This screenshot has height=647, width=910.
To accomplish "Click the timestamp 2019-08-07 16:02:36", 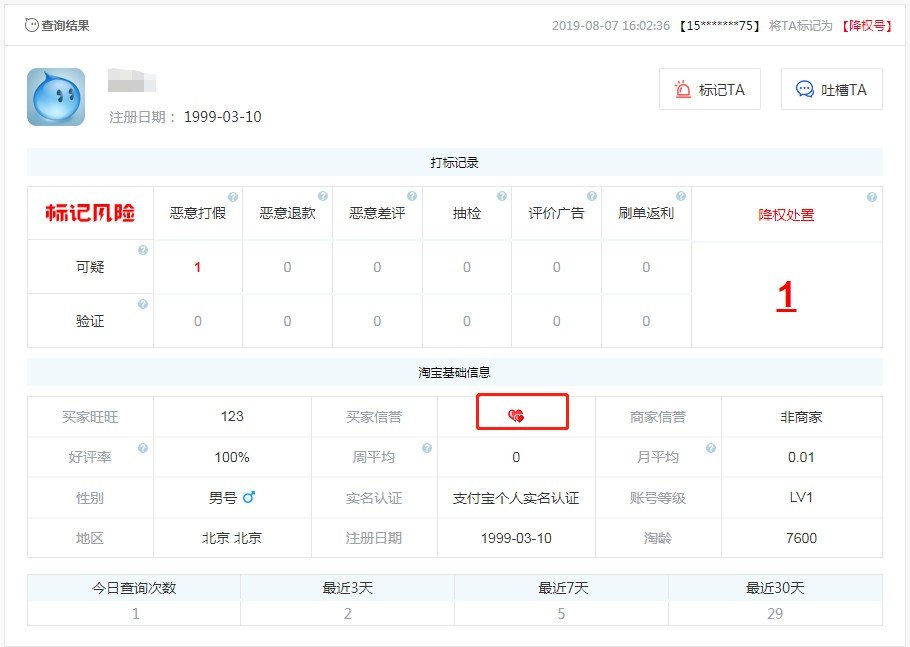I will pos(611,26).
